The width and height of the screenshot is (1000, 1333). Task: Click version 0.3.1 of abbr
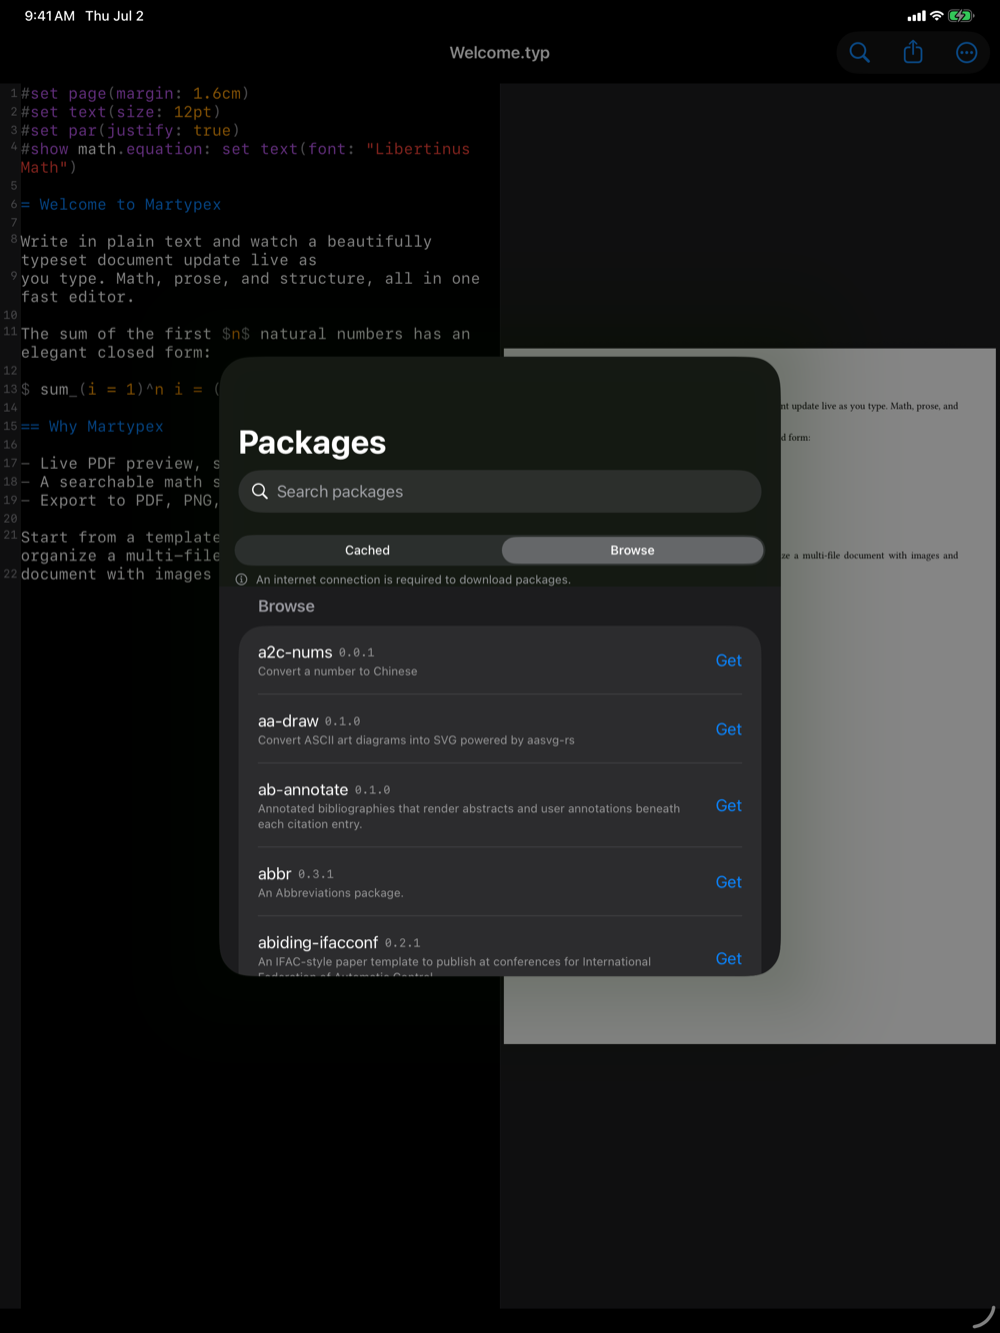tap(316, 875)
